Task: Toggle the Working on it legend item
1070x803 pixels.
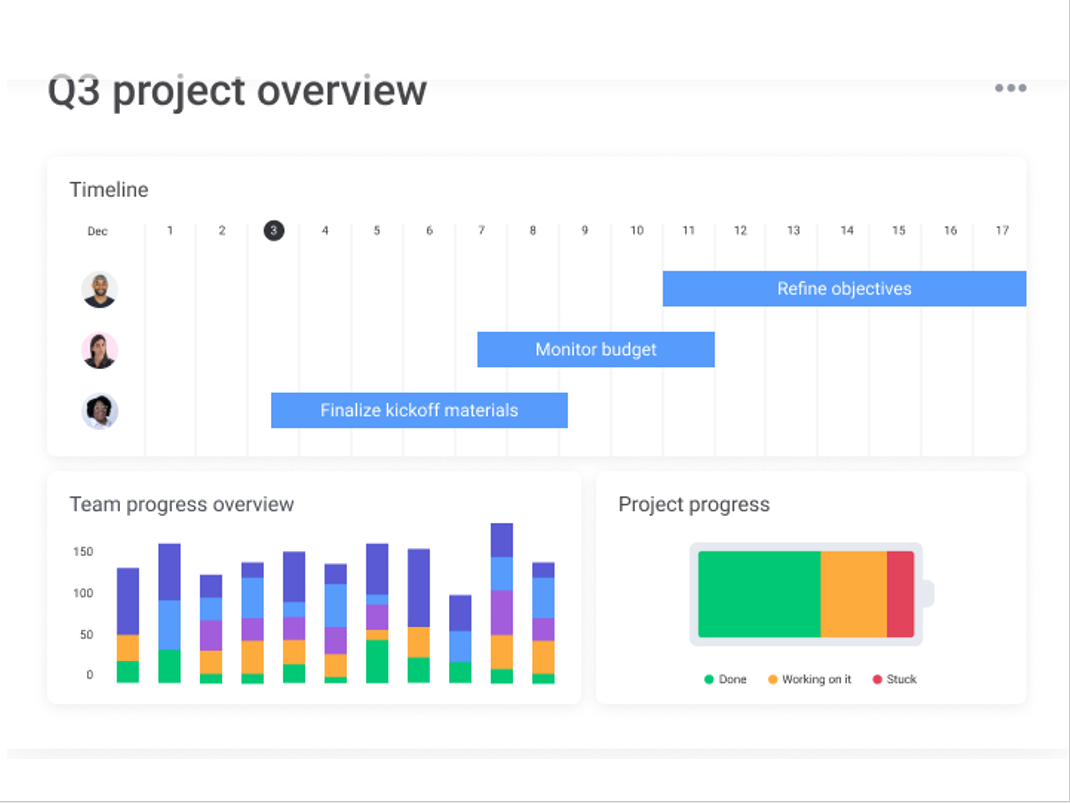Action: pyautogui.click(x=810, y=680)
